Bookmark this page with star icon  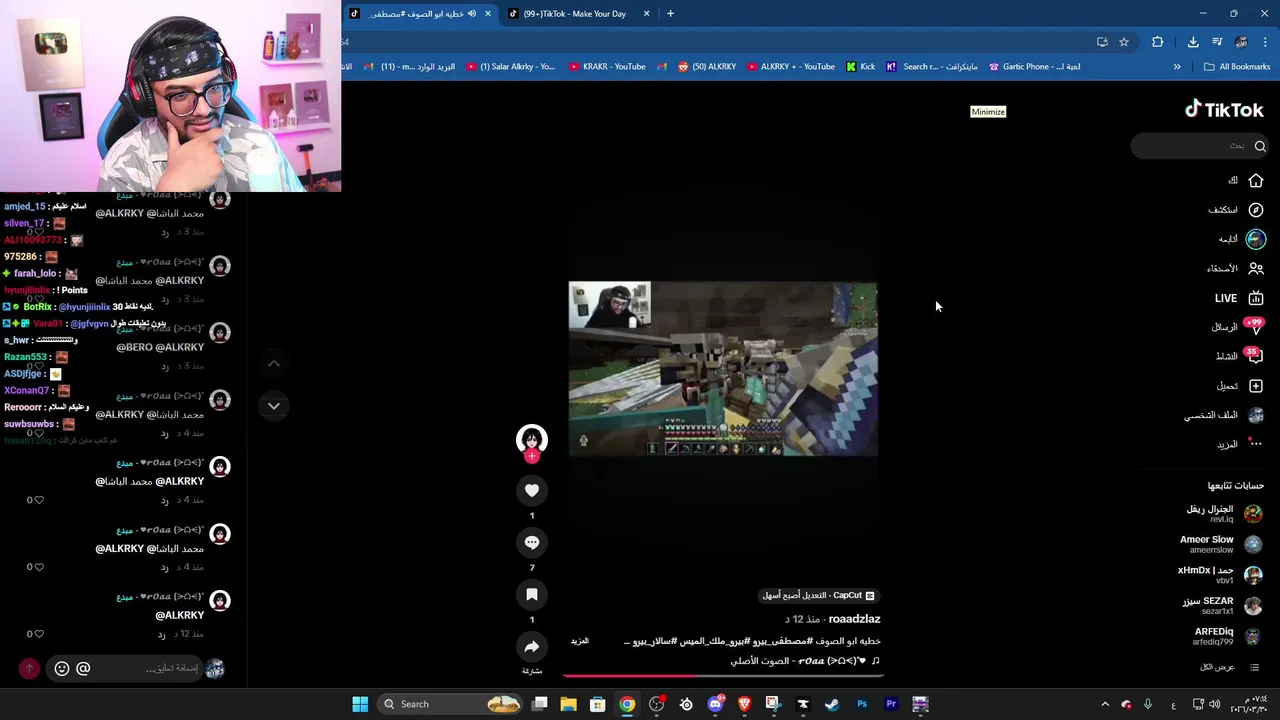1124,42
